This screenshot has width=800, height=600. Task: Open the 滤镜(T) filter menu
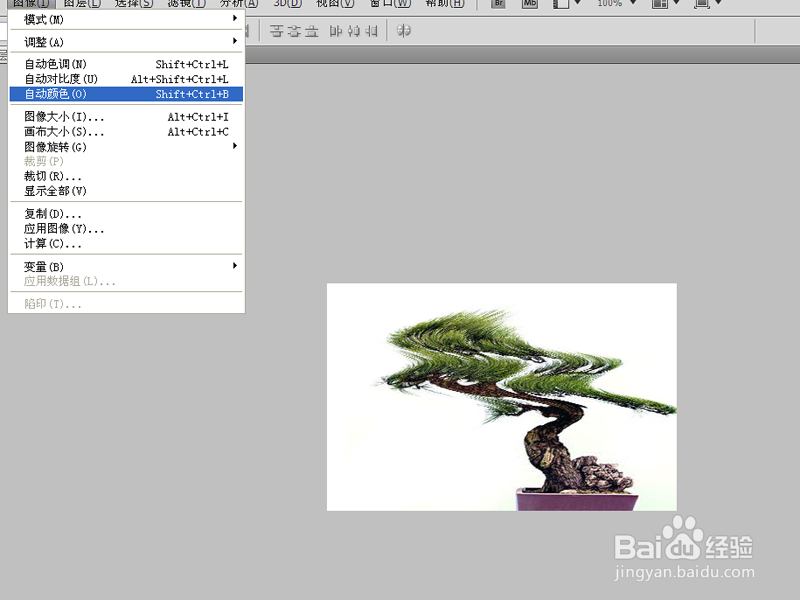(186, 3)
